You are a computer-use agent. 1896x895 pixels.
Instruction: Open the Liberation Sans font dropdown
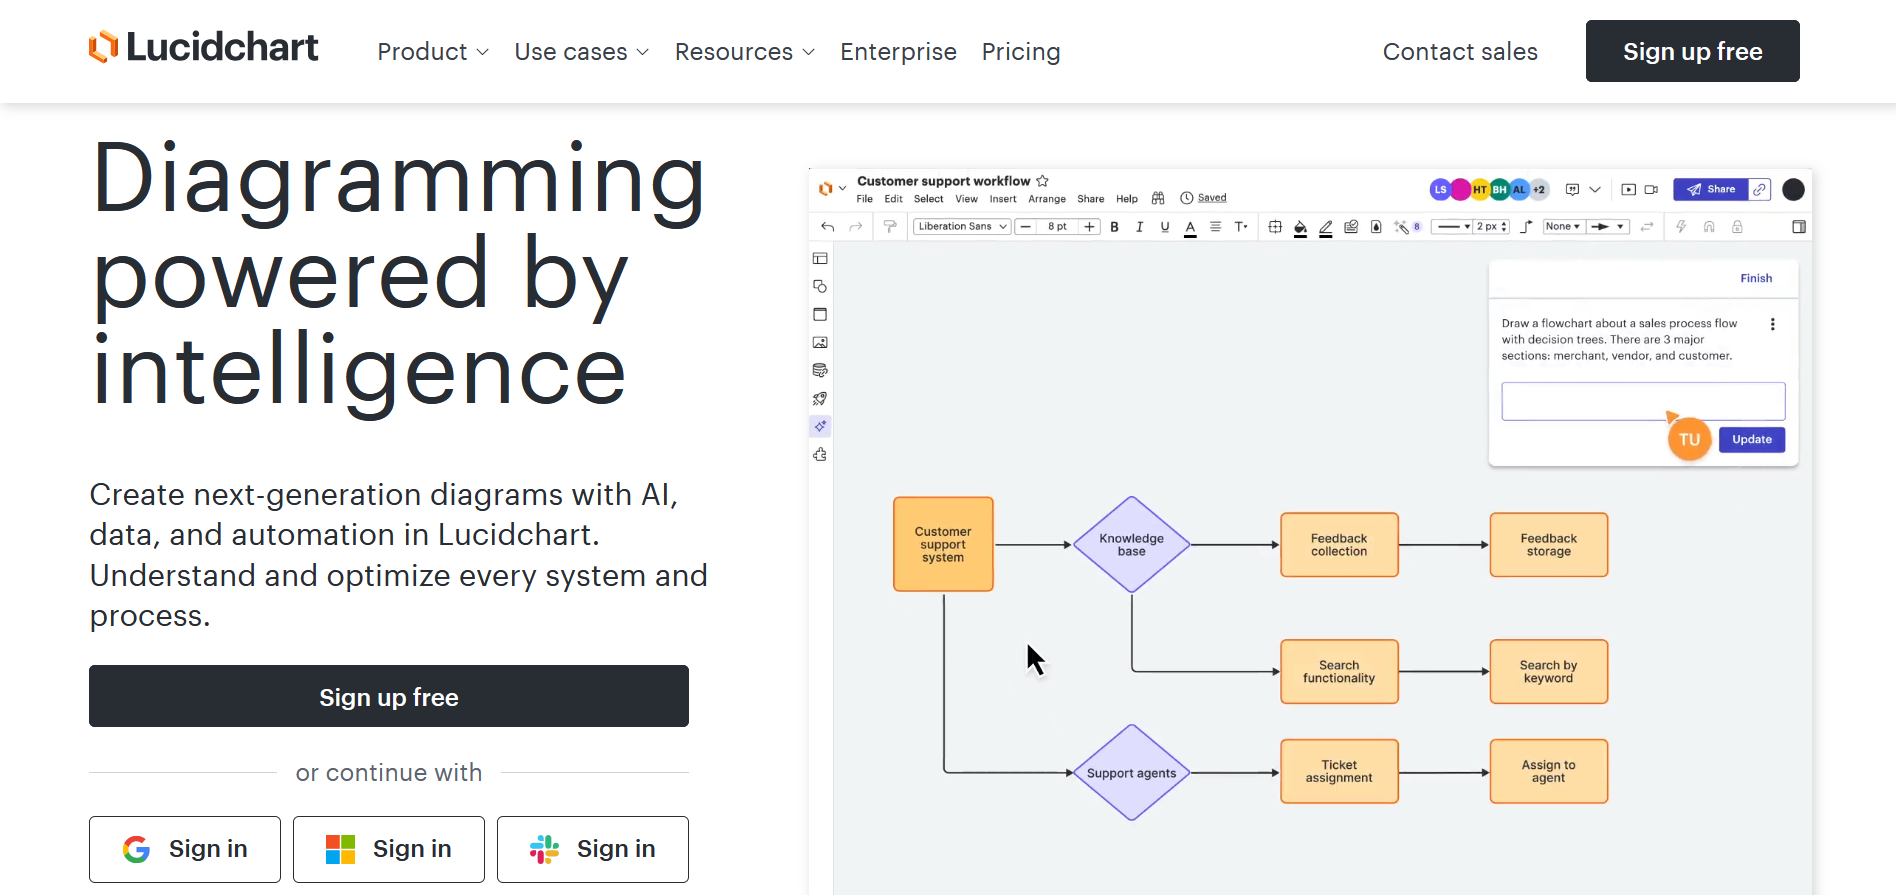point(962,227)
